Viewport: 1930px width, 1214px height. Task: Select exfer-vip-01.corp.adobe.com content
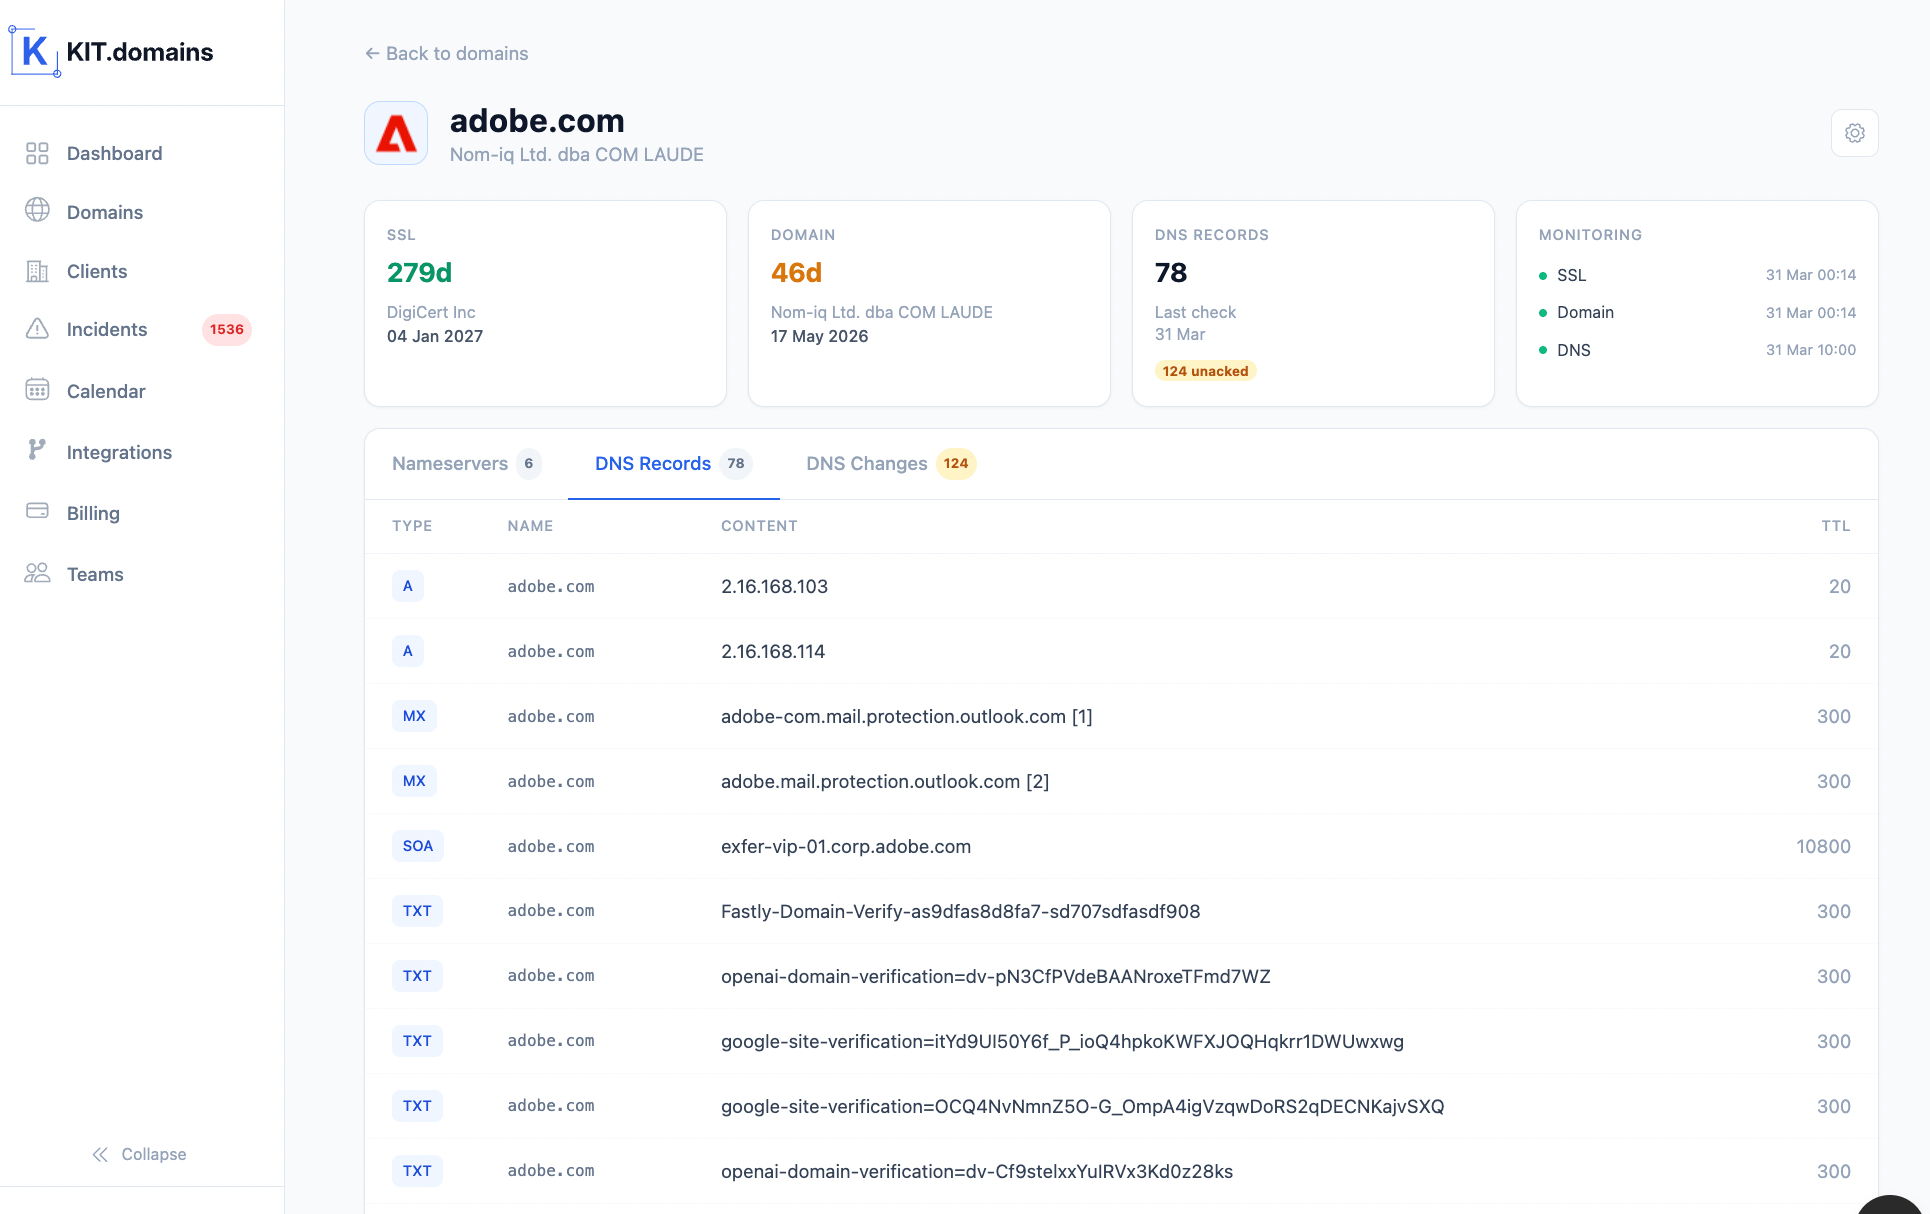pos(846,846)
